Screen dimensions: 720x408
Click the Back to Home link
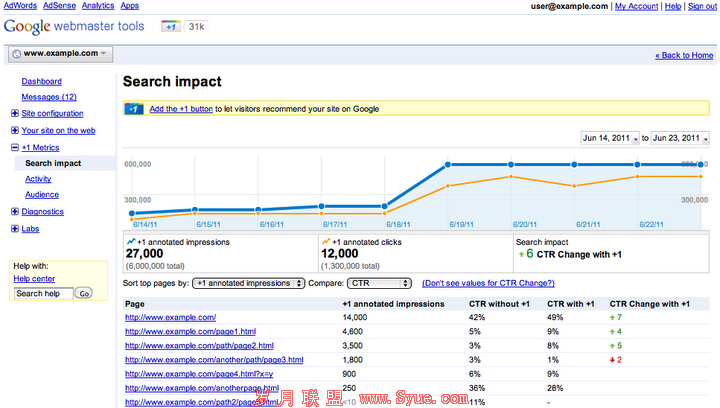[x=684, y=55]
